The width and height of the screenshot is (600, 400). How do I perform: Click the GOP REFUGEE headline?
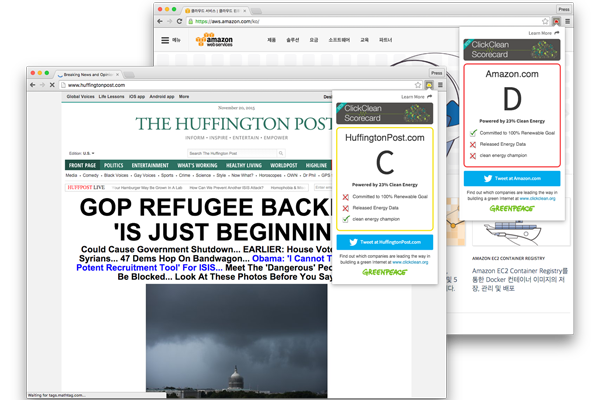point(206,219)
